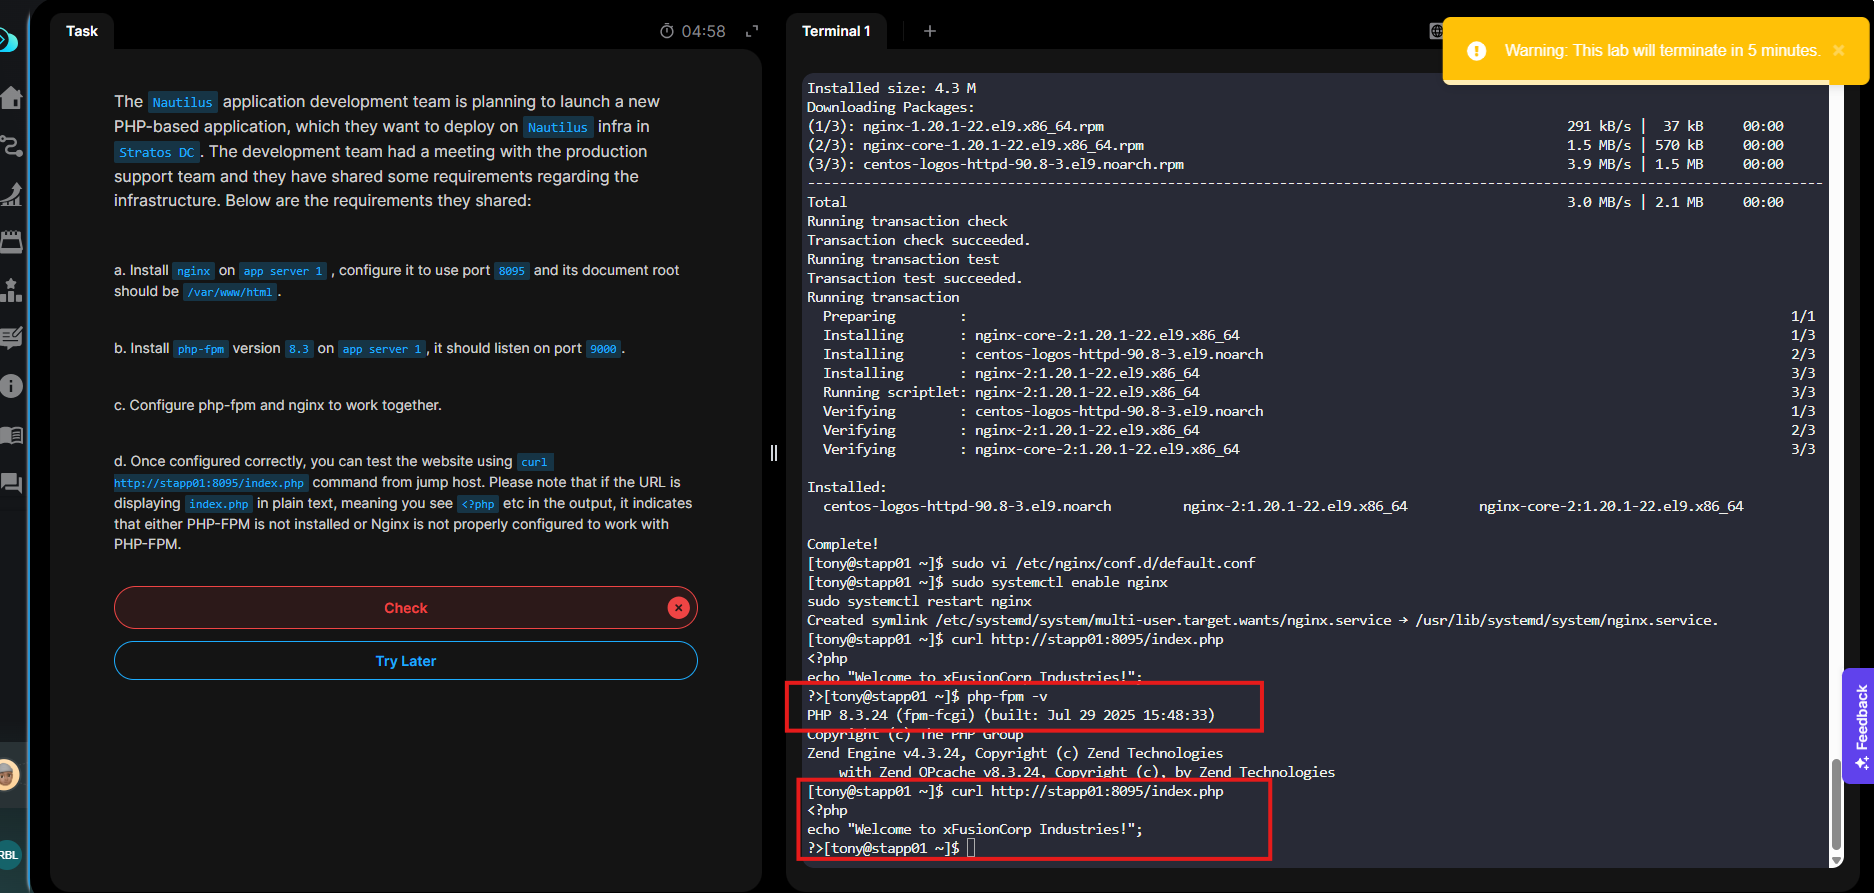Click the panel divider resize handle
Viewport: 1874px width, 893px height.
774,453
